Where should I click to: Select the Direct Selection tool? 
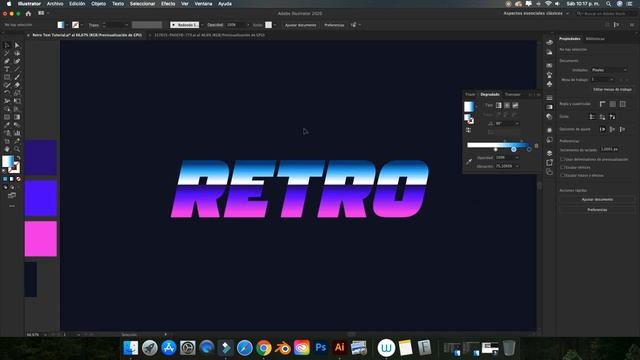pyautogui.click(x=17, y=45)
